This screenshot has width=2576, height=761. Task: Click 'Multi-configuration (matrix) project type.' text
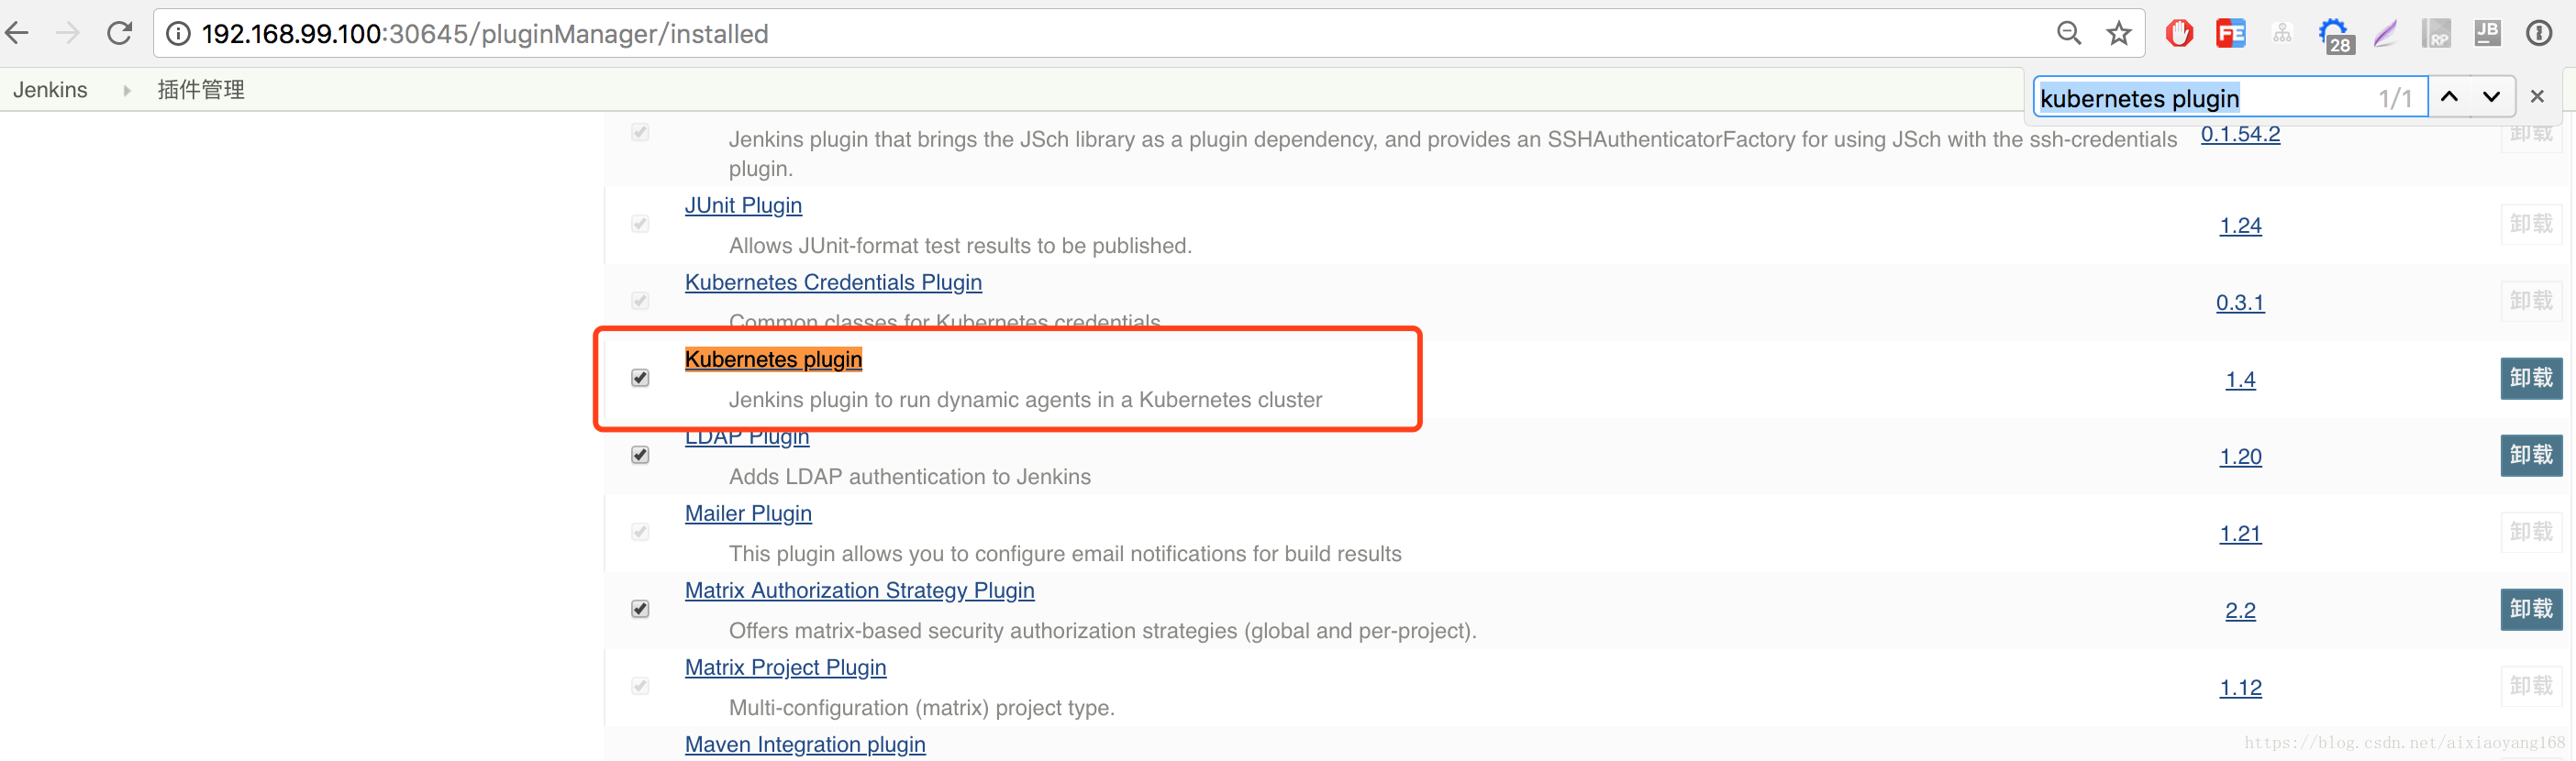(921, 708)
